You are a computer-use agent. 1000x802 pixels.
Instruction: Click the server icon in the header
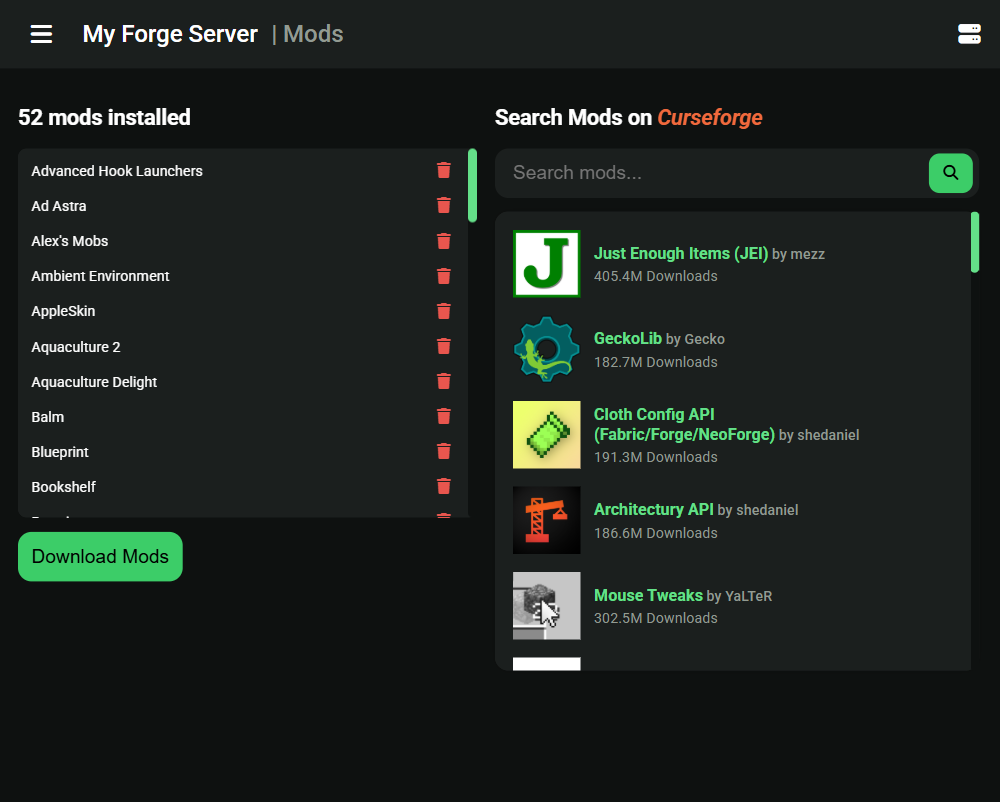coord(968,34)
